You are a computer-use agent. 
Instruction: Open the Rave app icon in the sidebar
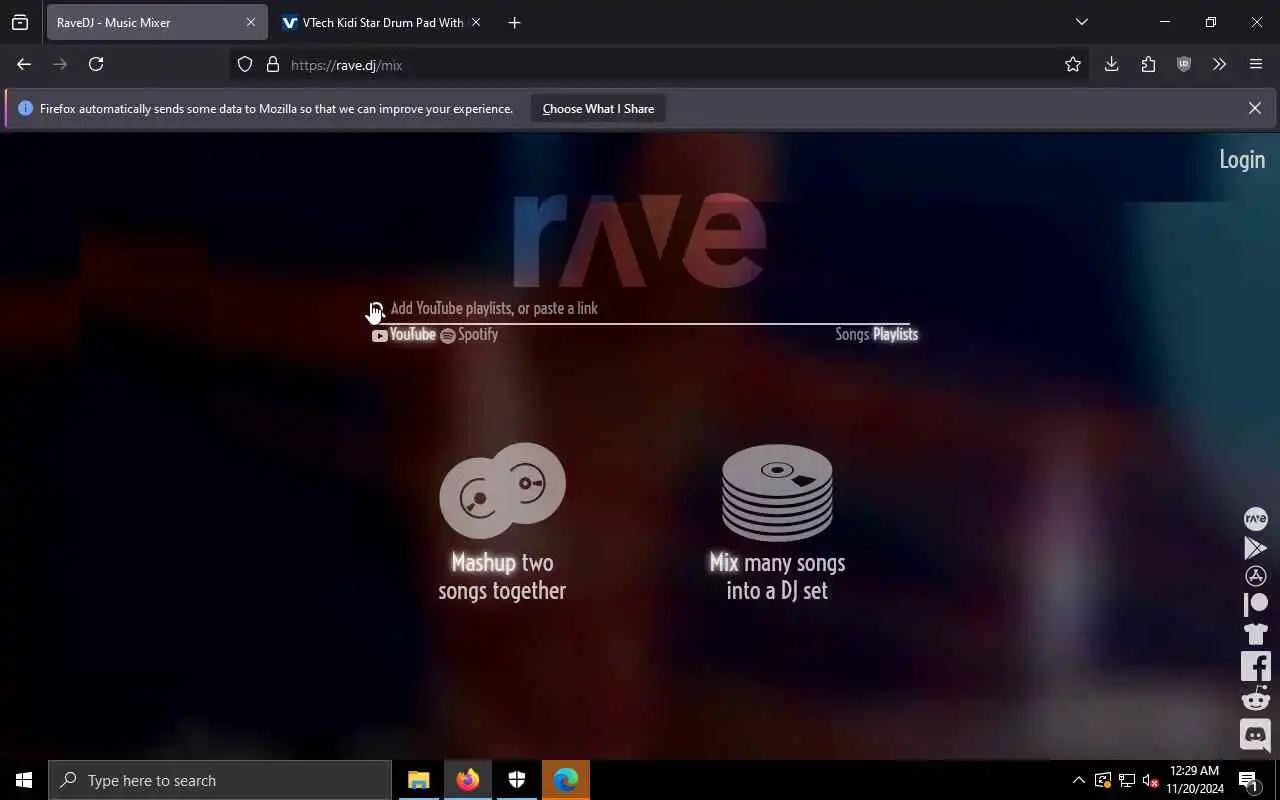(1255, 518)
